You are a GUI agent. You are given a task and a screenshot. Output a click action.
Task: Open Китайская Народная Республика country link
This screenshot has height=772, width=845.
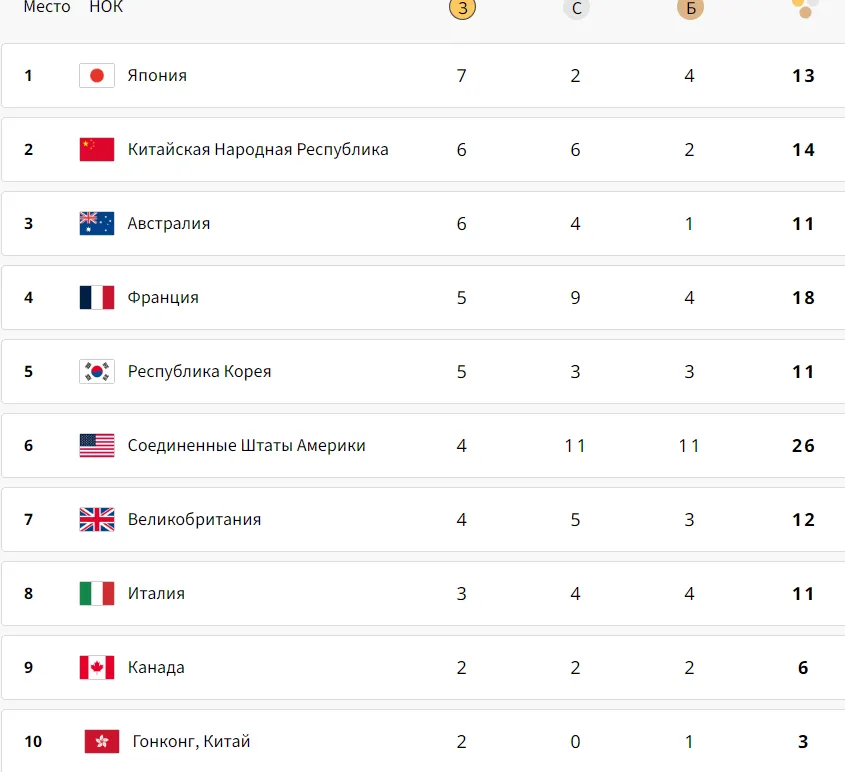pyautogui.click(x=258, y=149)
